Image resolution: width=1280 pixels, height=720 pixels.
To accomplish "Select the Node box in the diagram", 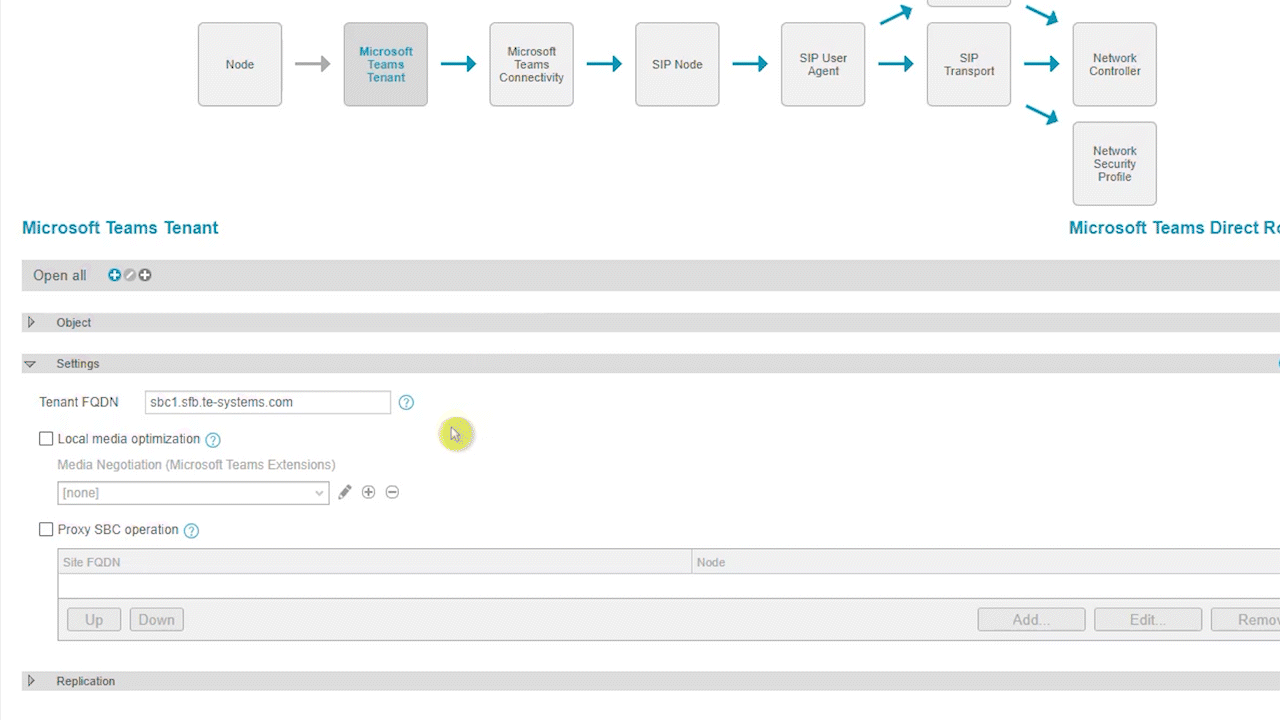I will coord(240,64).
